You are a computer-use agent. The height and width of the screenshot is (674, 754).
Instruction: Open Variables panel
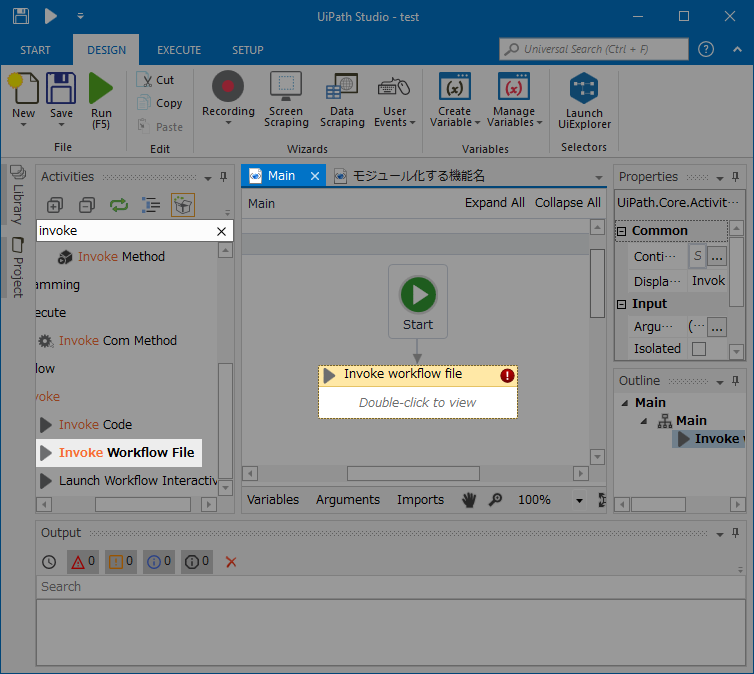(x=273, y=499)
